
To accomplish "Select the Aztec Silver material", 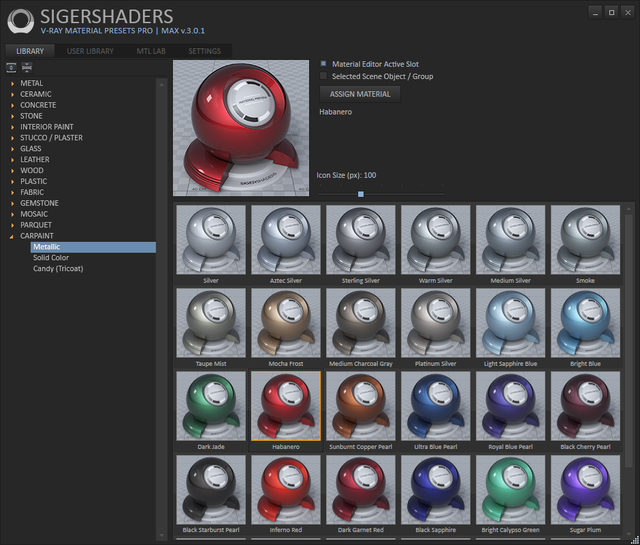I will pos(286,240).
